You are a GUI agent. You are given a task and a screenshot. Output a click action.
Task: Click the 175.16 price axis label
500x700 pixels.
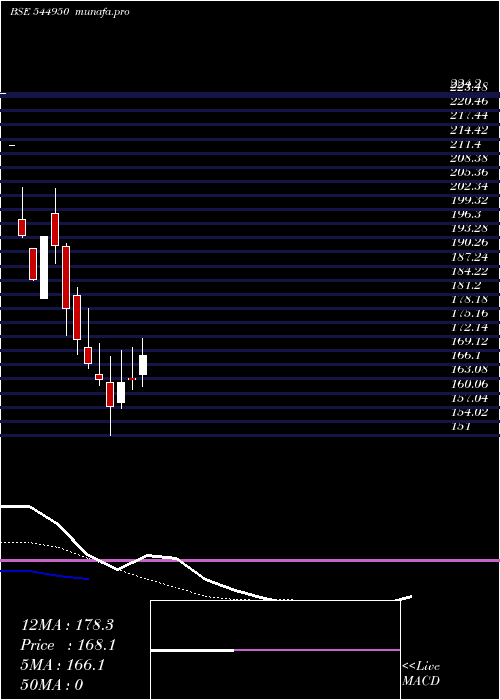469,313
